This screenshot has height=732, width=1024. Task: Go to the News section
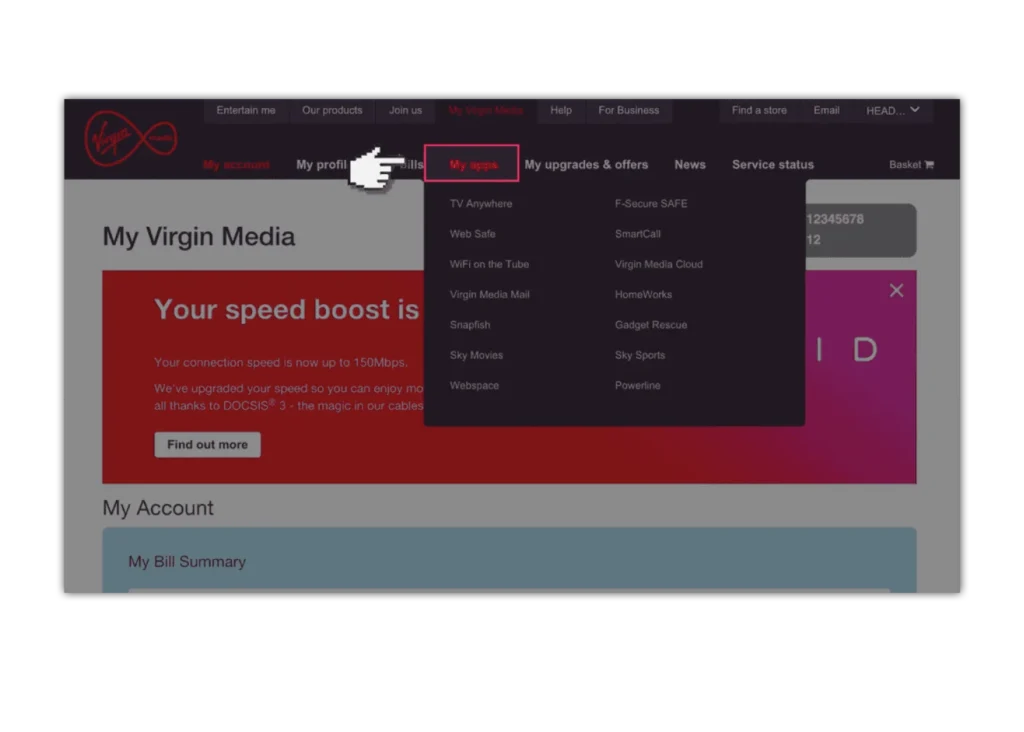[x=690, y=165]
